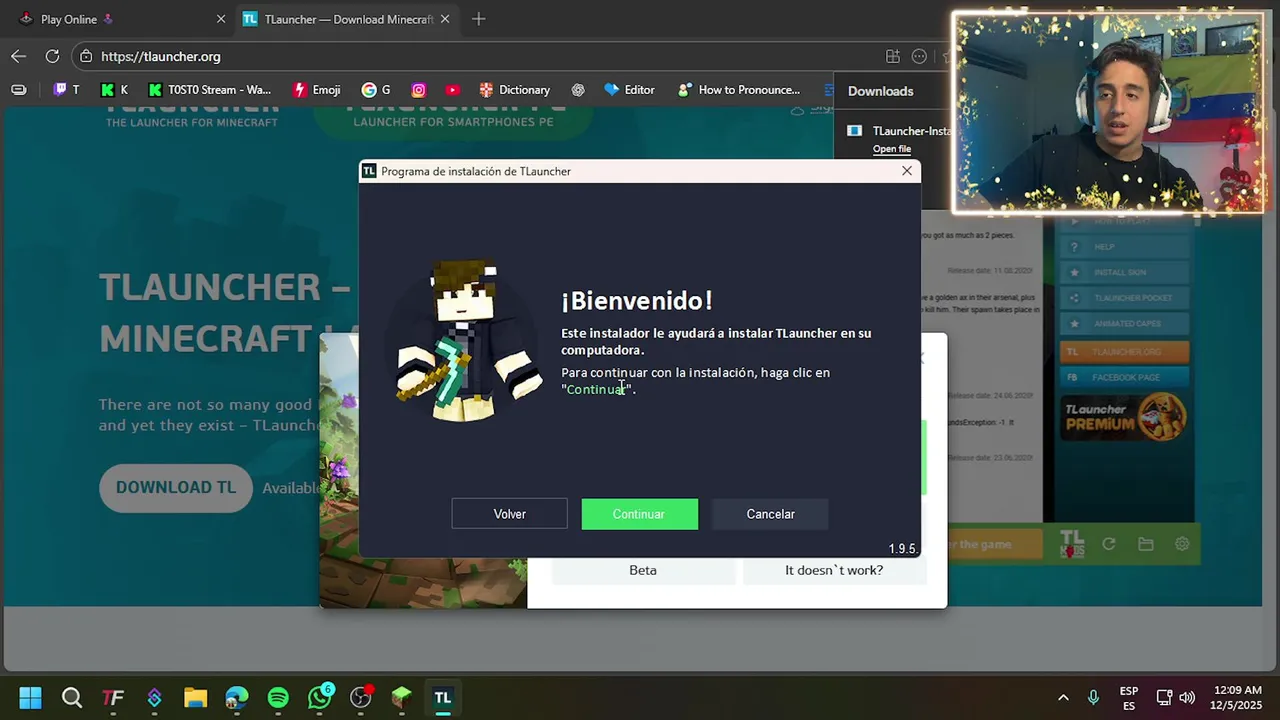Close the Play Online tab
Screen dimensions: 1280x720
point(221,19)
